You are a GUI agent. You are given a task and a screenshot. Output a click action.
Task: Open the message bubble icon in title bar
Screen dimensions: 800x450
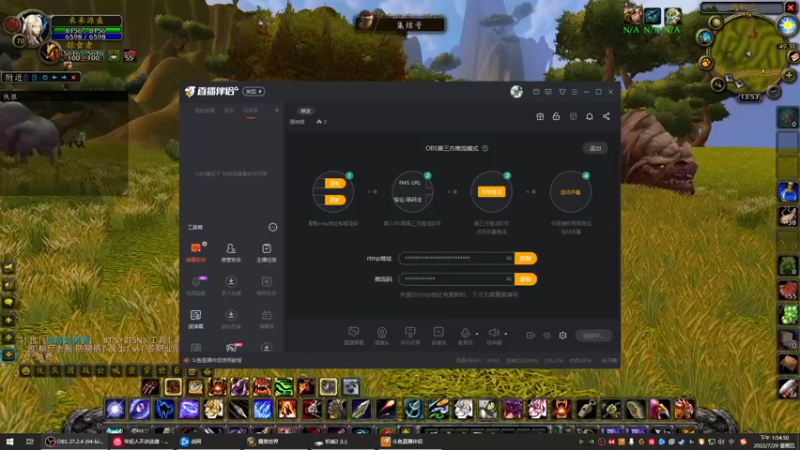point(548,92)
